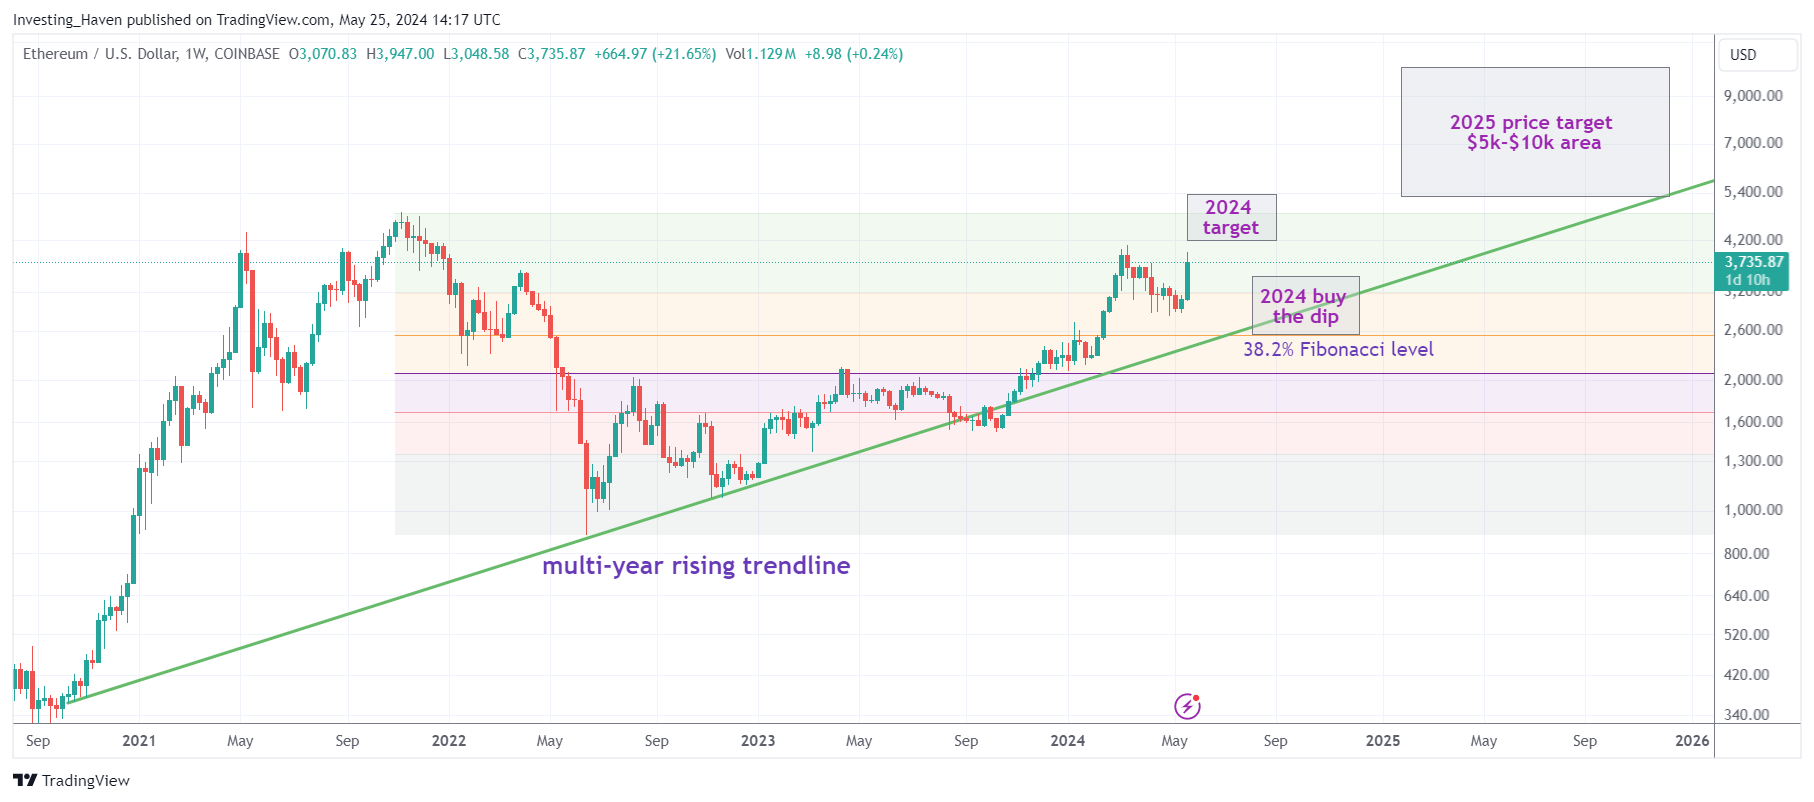Click the 2023 time axis label
This screenshot has width=1814, height=802.
[x=758, y=741]
